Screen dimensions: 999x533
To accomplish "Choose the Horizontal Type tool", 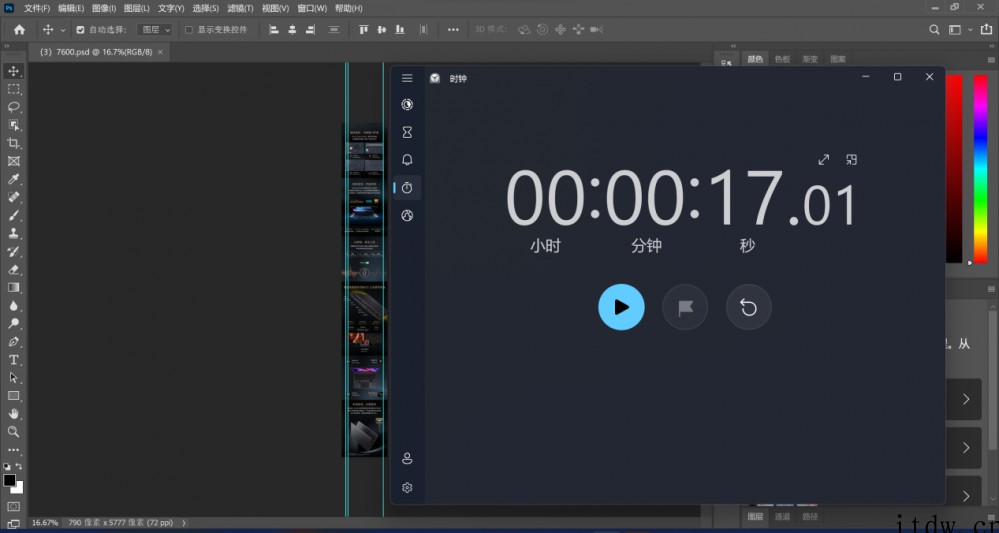I will [14, 359].
